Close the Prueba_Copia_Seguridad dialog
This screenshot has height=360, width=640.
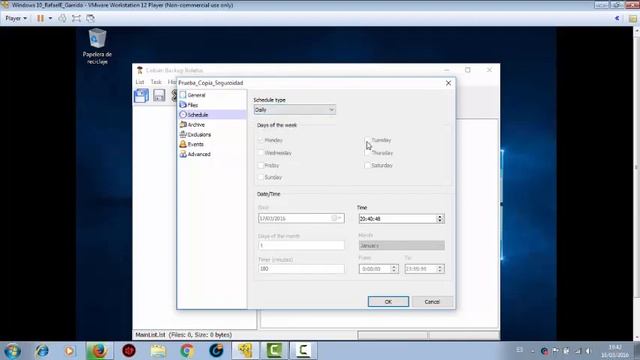(449, 83)
